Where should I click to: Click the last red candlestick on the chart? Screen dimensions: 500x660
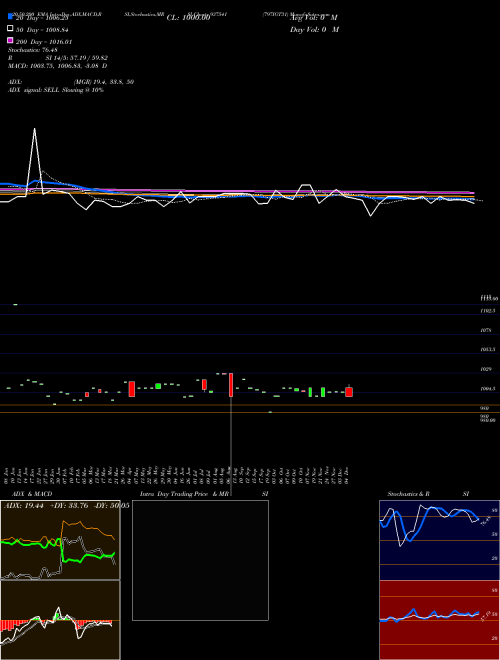coord(349,392)
